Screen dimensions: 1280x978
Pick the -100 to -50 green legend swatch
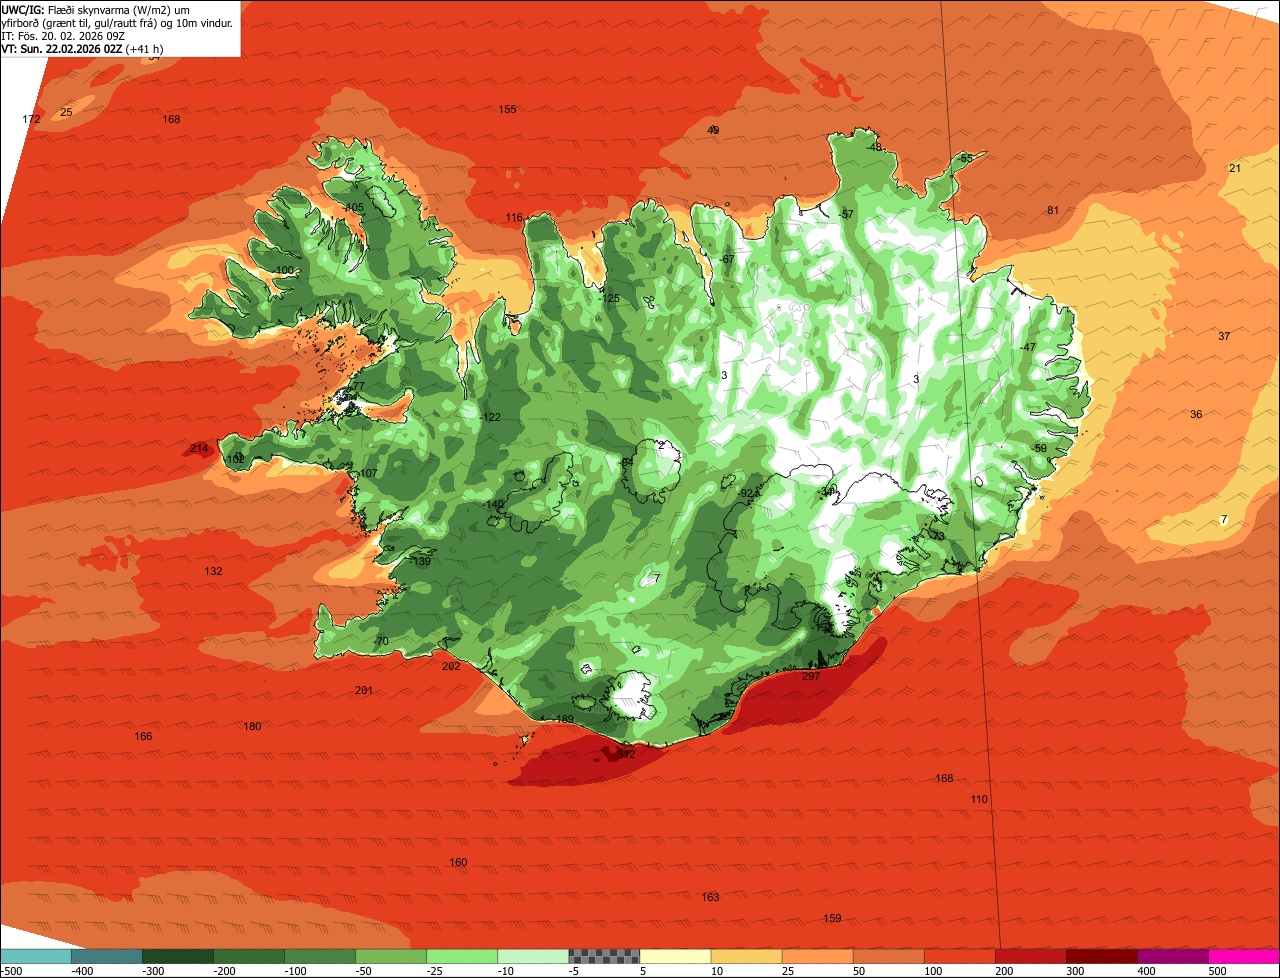pos(320,956)
